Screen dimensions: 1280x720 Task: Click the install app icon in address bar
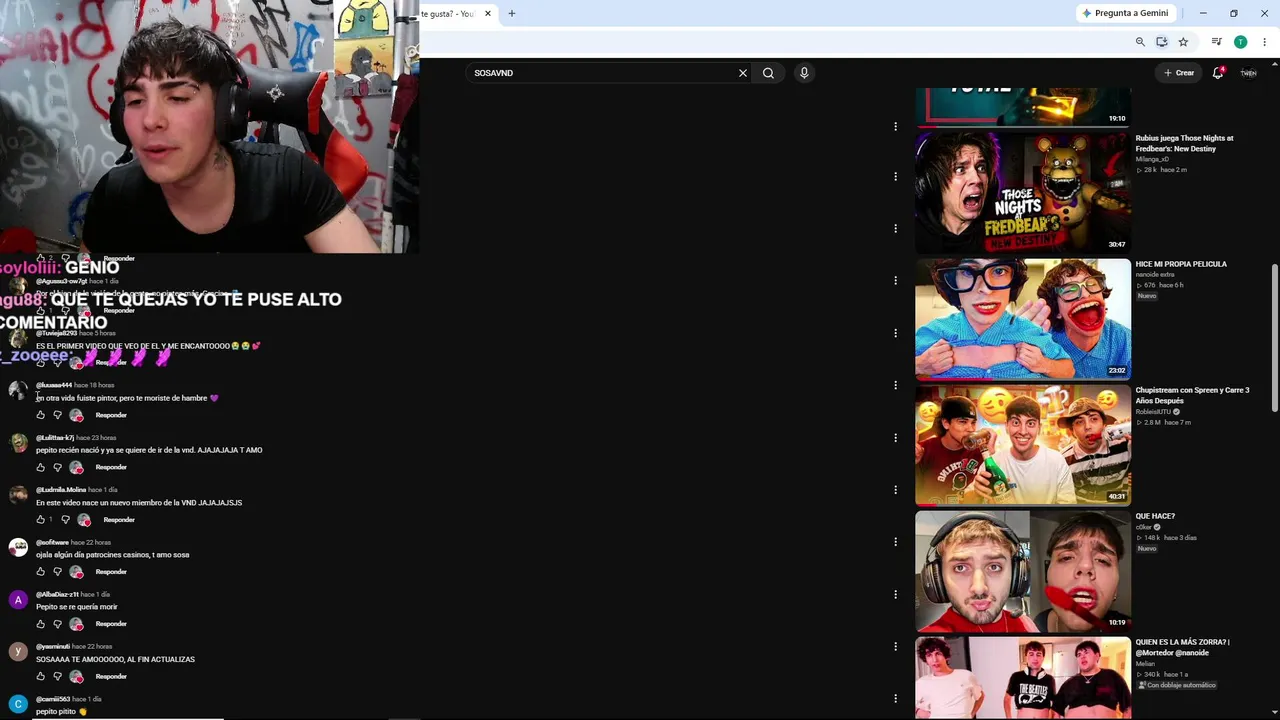pos(1162,42)
